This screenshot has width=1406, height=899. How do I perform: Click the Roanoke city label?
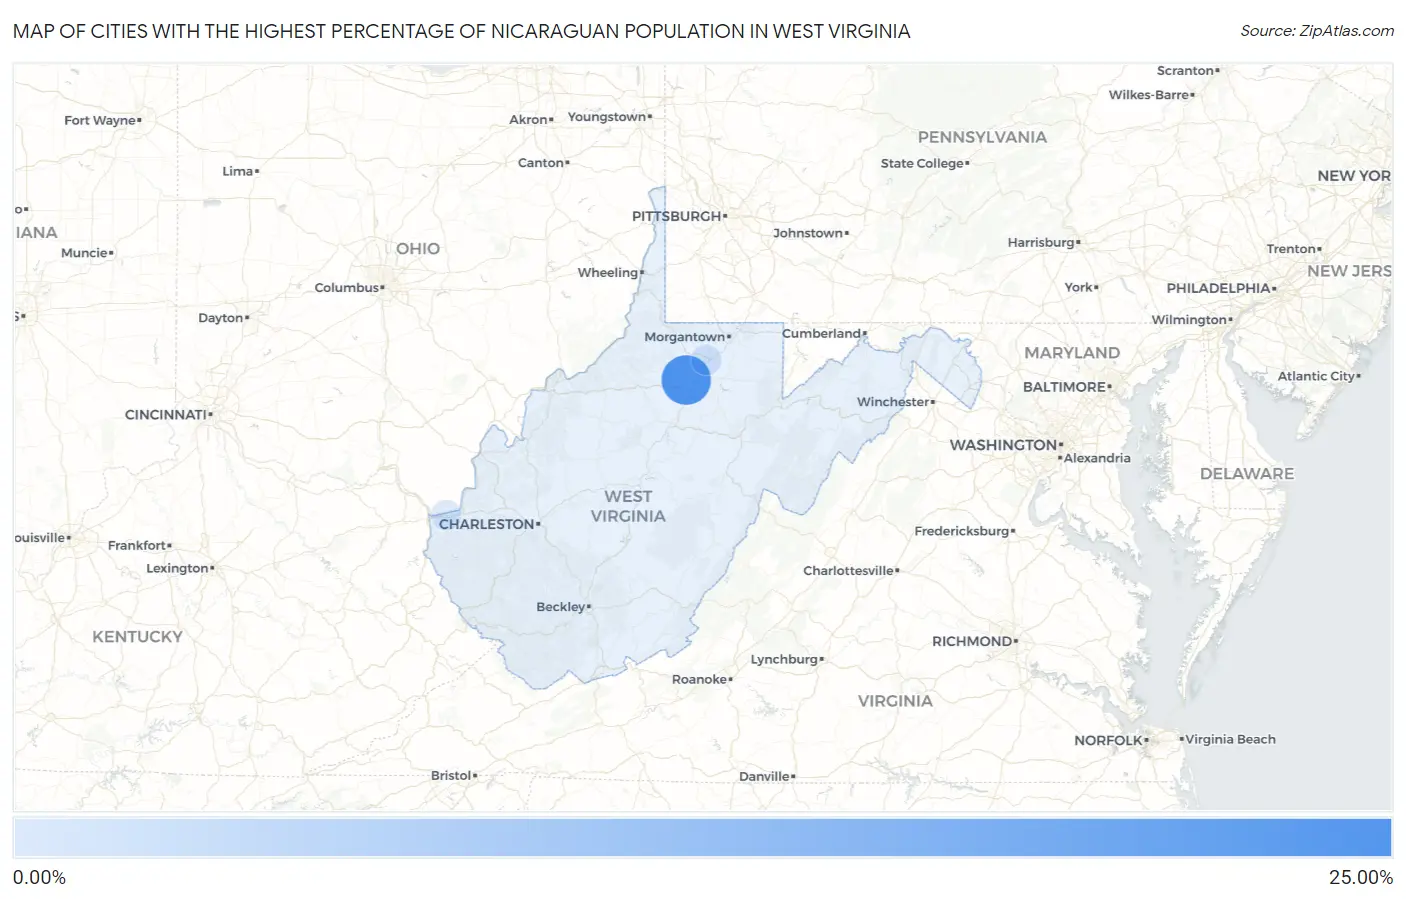[x=700, y=679]
